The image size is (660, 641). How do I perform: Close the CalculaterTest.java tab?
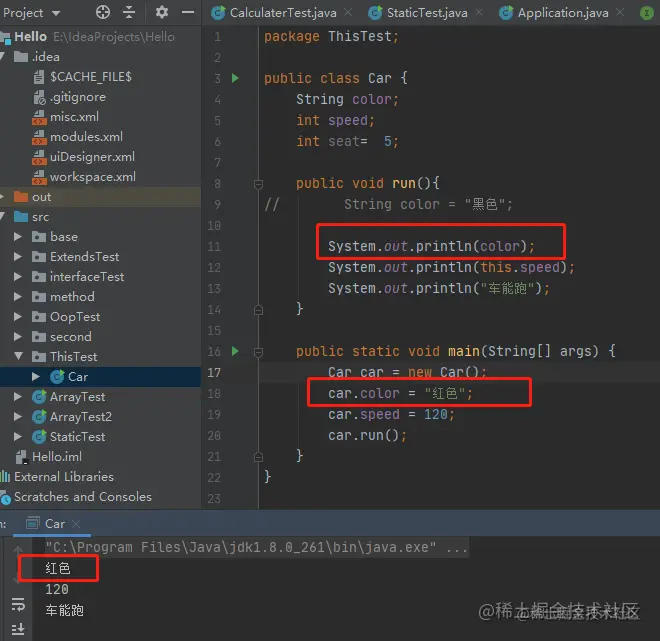[348, 13]
